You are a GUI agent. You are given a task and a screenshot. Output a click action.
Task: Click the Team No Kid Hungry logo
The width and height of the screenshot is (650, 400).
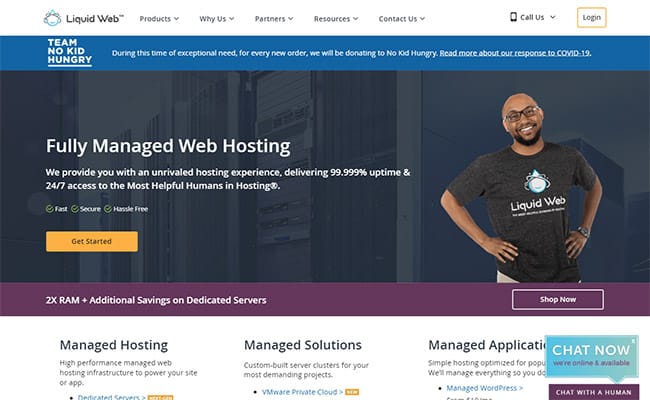70,52
